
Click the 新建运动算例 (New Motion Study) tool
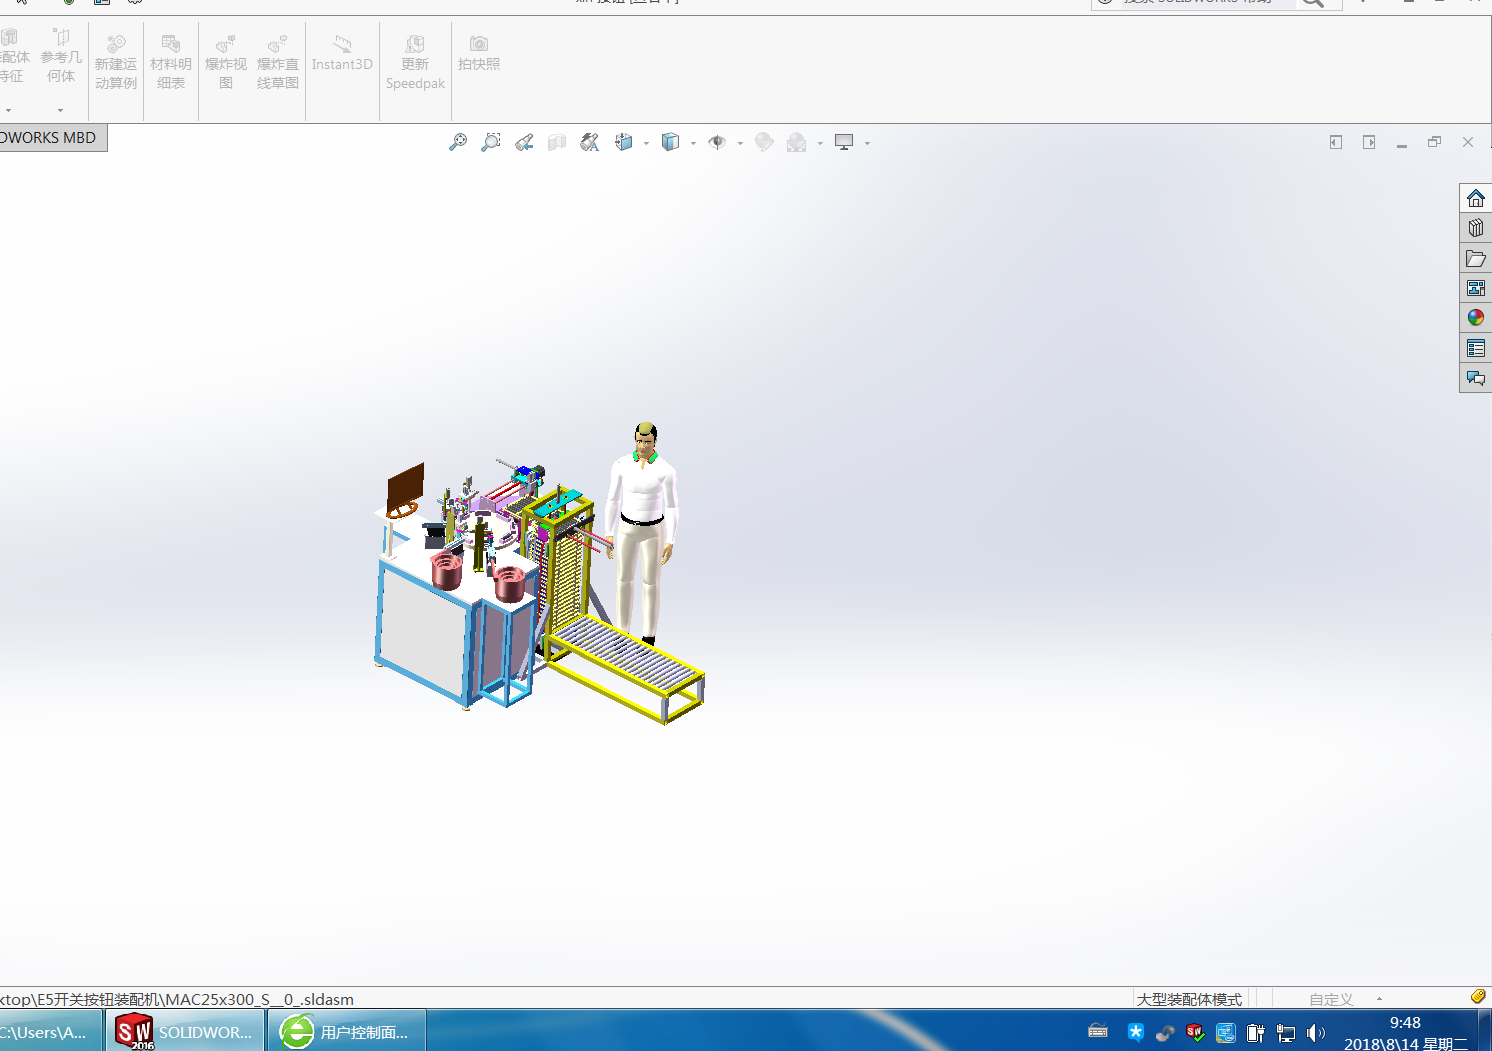[116, 62]
